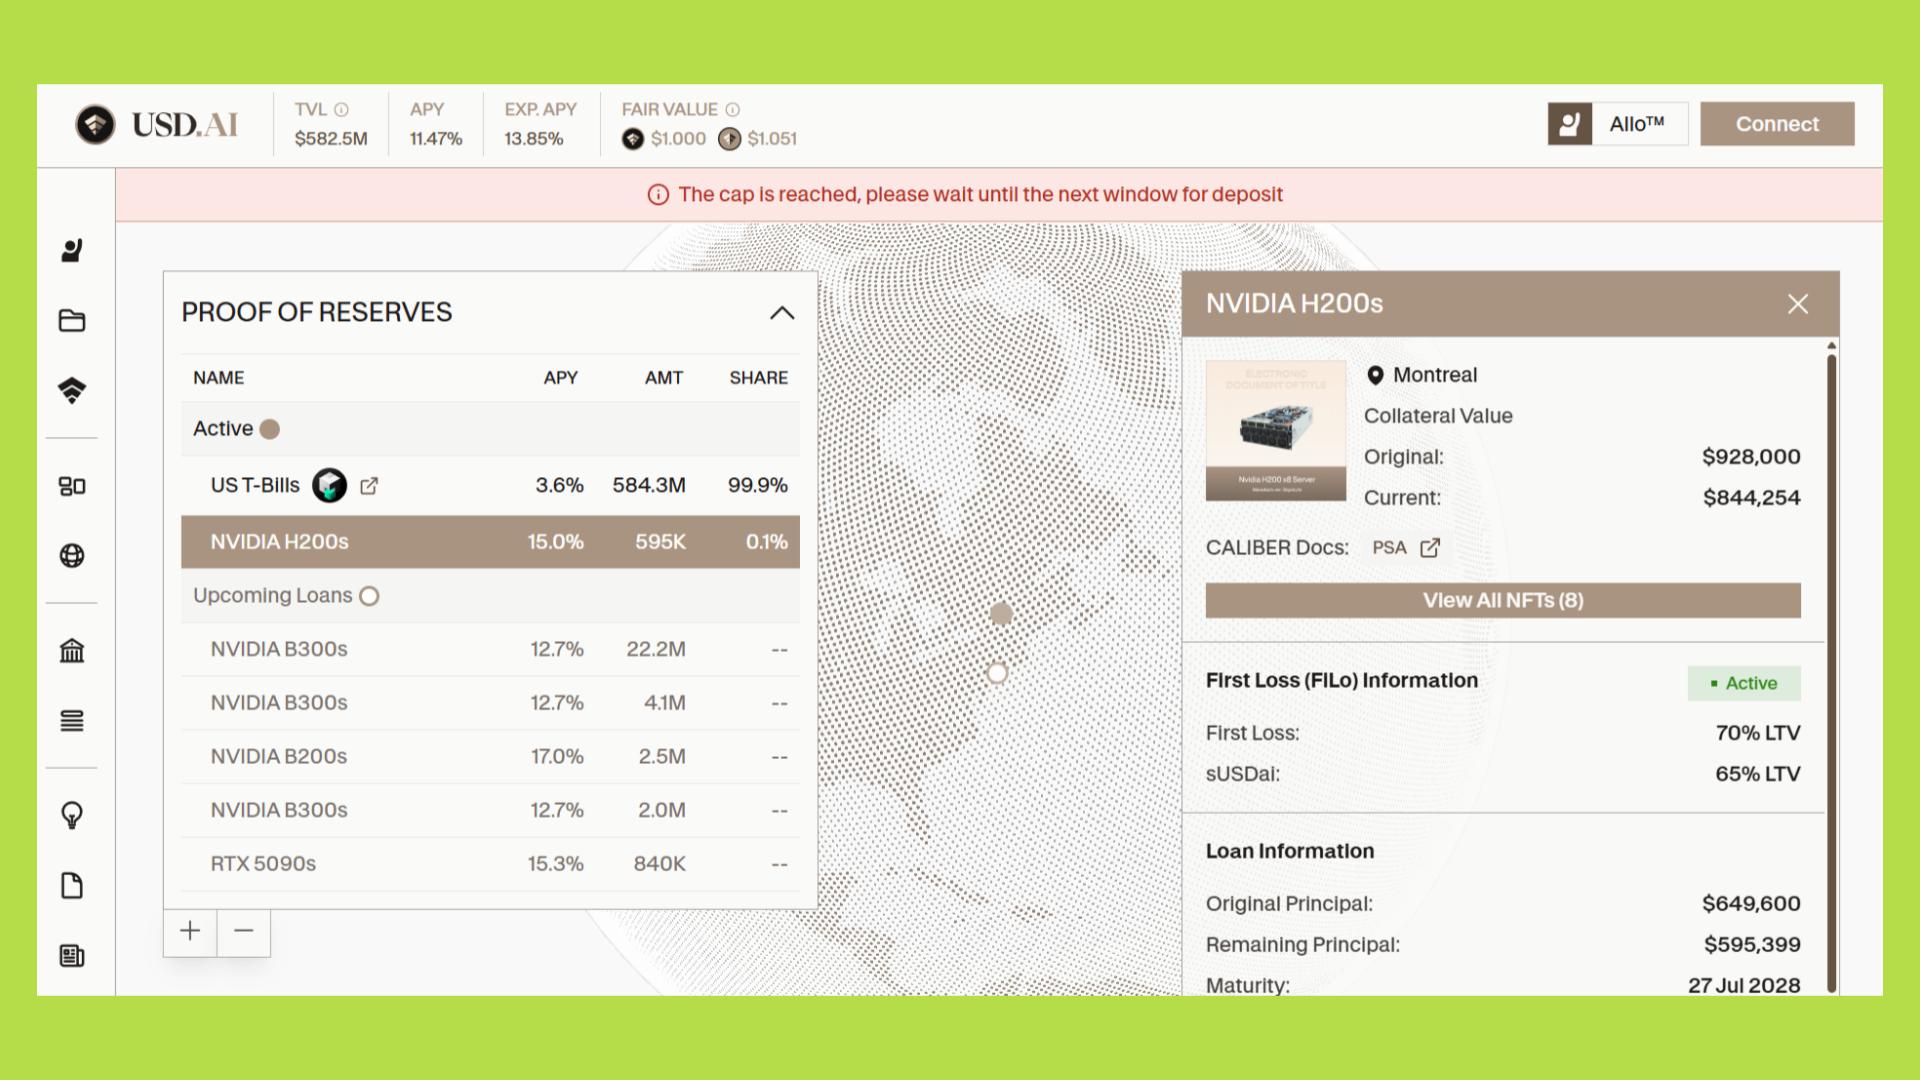1920x1080 pixels.
Task: Open US T-Bills external link icon
Action: pyautogui.click(x=369, y=486)
